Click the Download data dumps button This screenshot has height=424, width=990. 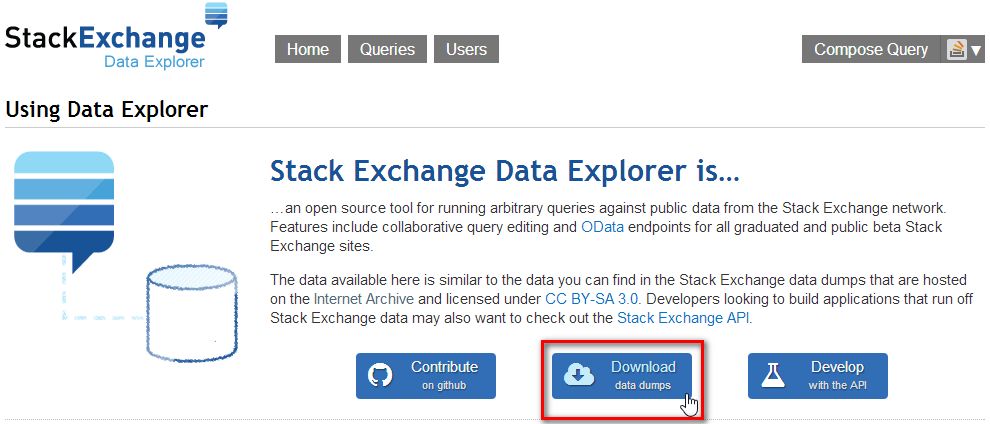[x=622, y=375]
